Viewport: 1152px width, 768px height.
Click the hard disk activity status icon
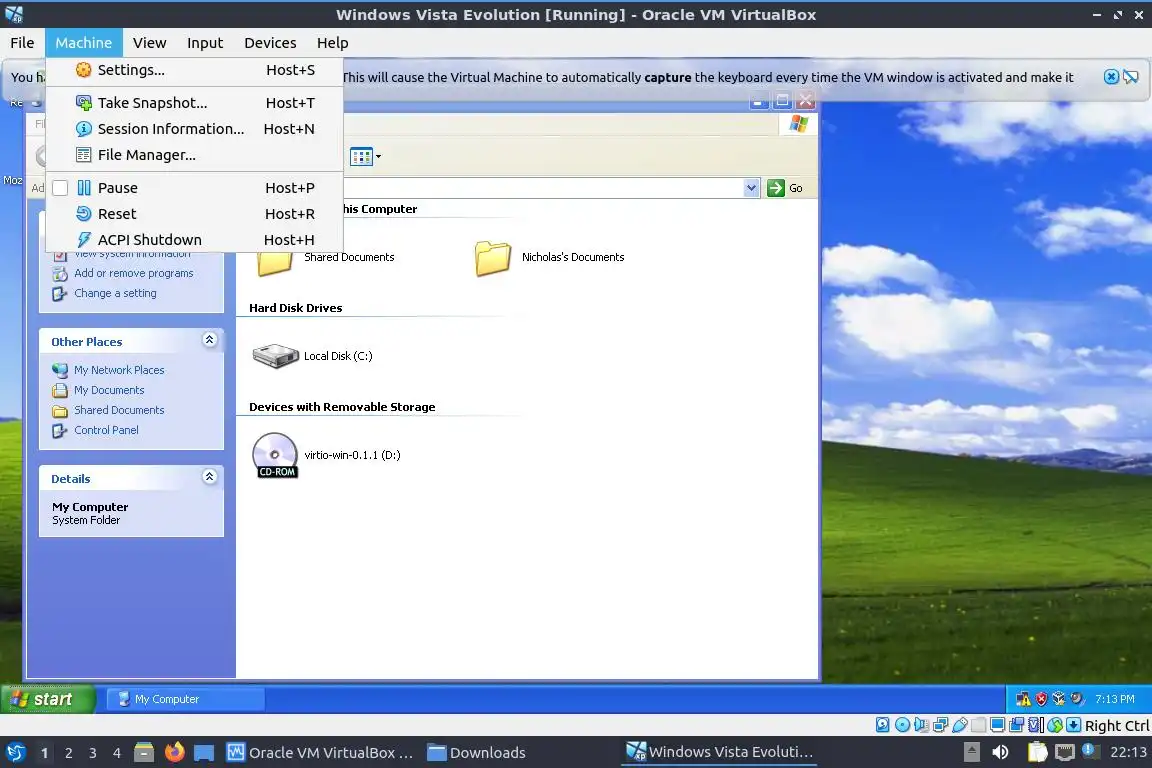[x=882, y=725]
